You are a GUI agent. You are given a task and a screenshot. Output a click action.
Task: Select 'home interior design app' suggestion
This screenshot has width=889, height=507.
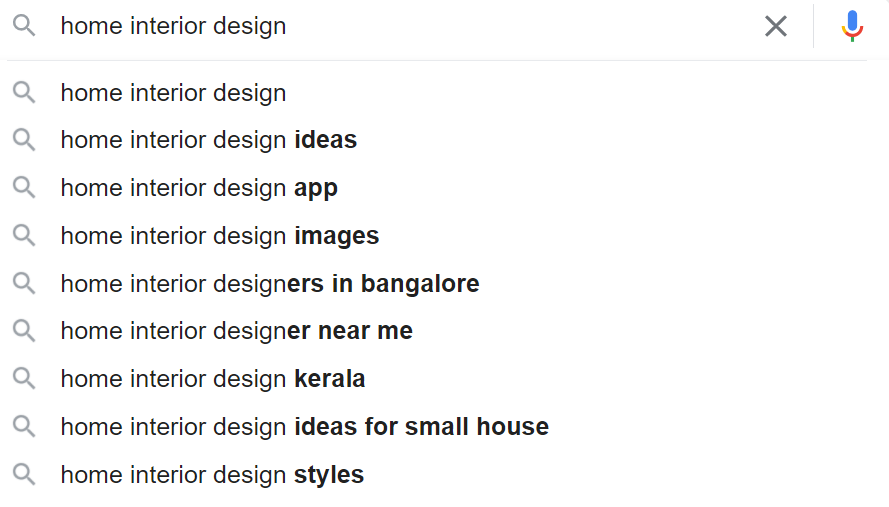coord(199,188)
